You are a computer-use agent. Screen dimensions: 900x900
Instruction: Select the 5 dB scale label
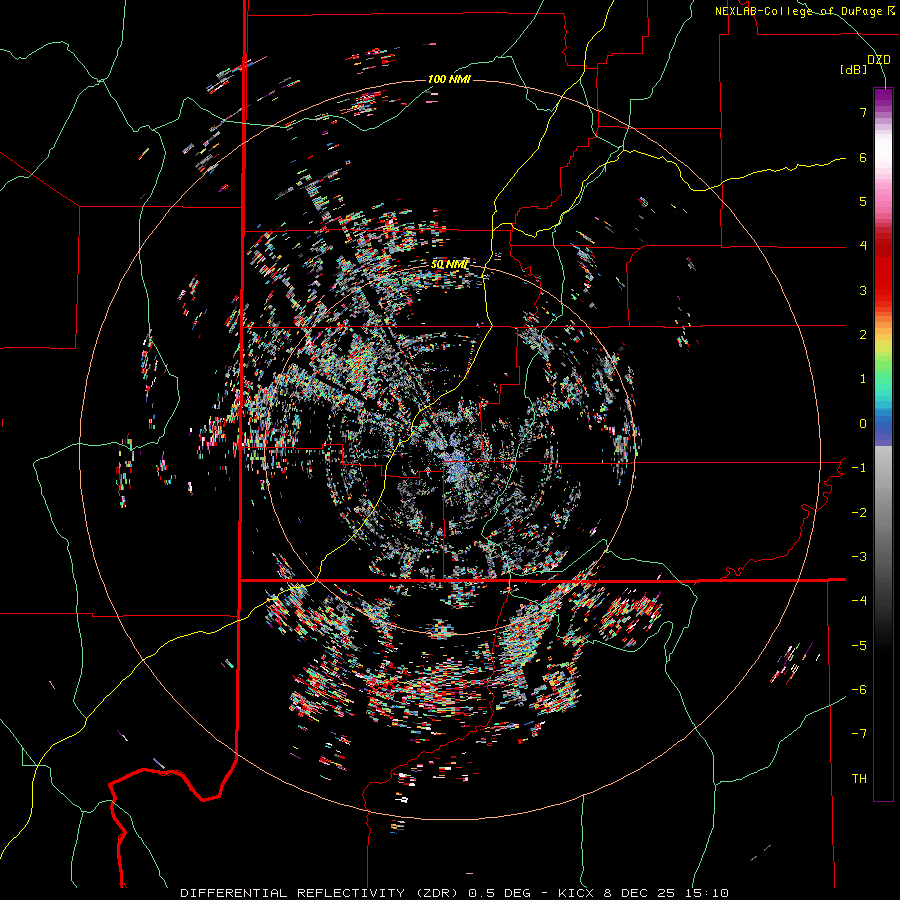click(x=863, y=201)
